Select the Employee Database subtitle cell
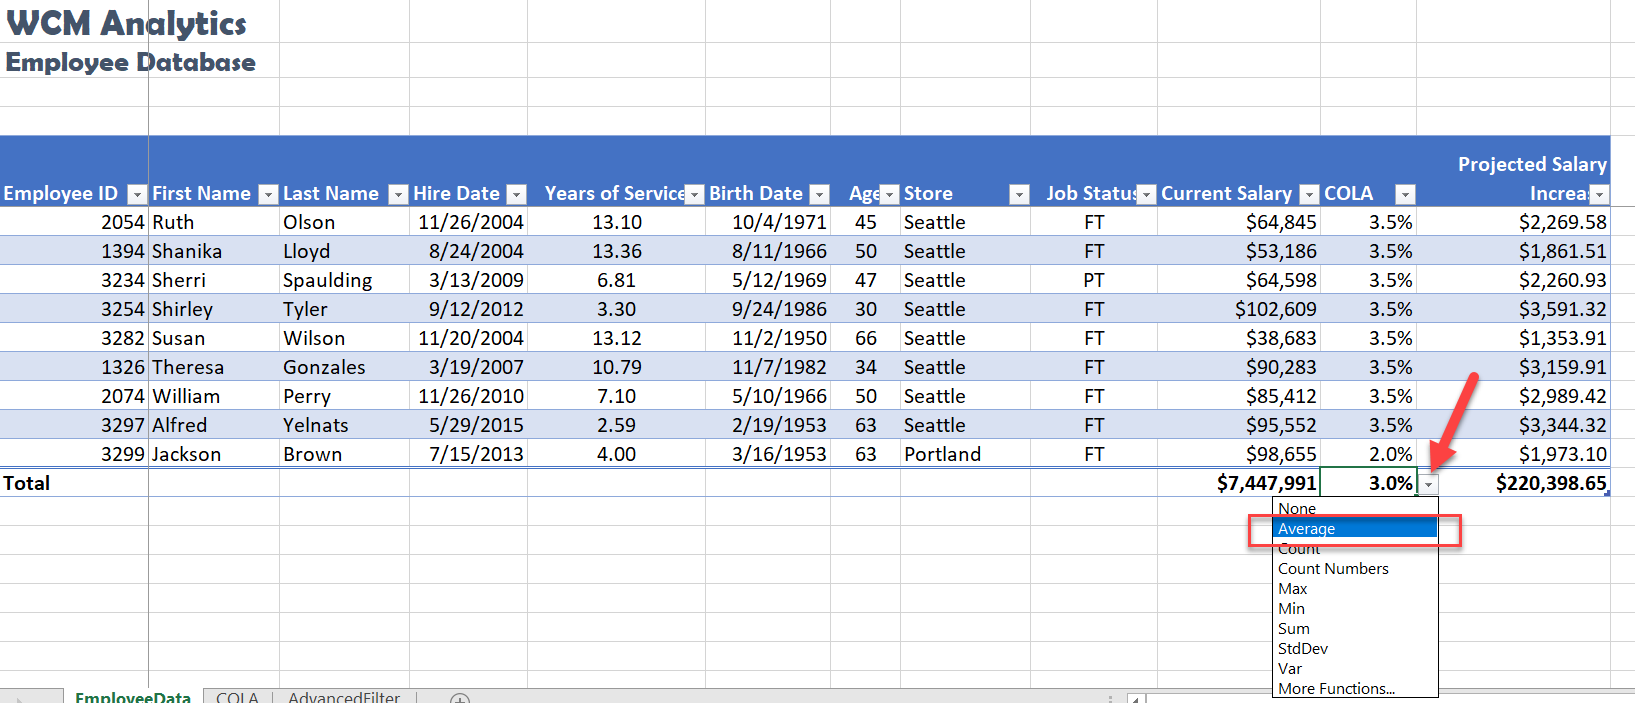 [131, 62]
